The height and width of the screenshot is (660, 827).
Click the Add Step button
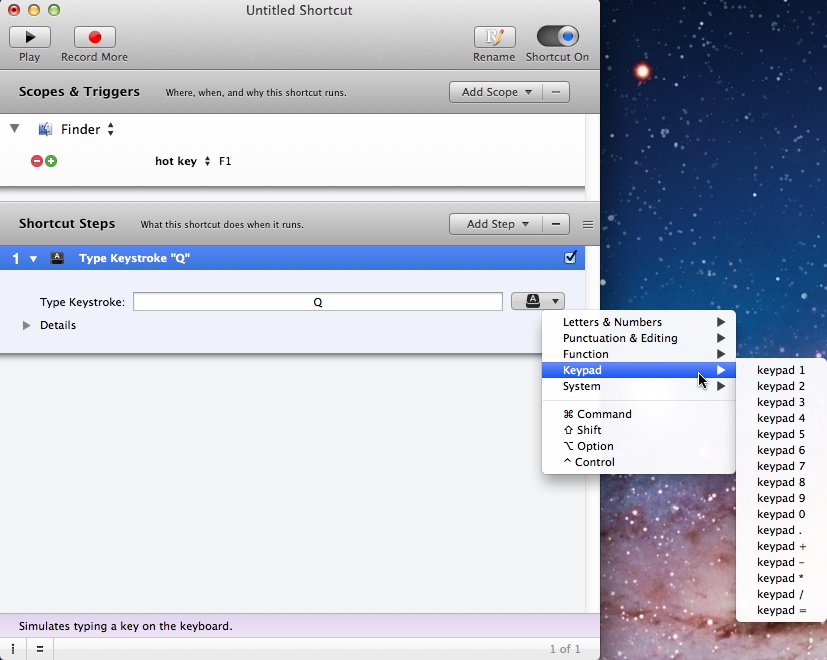(x=496, y=224)
